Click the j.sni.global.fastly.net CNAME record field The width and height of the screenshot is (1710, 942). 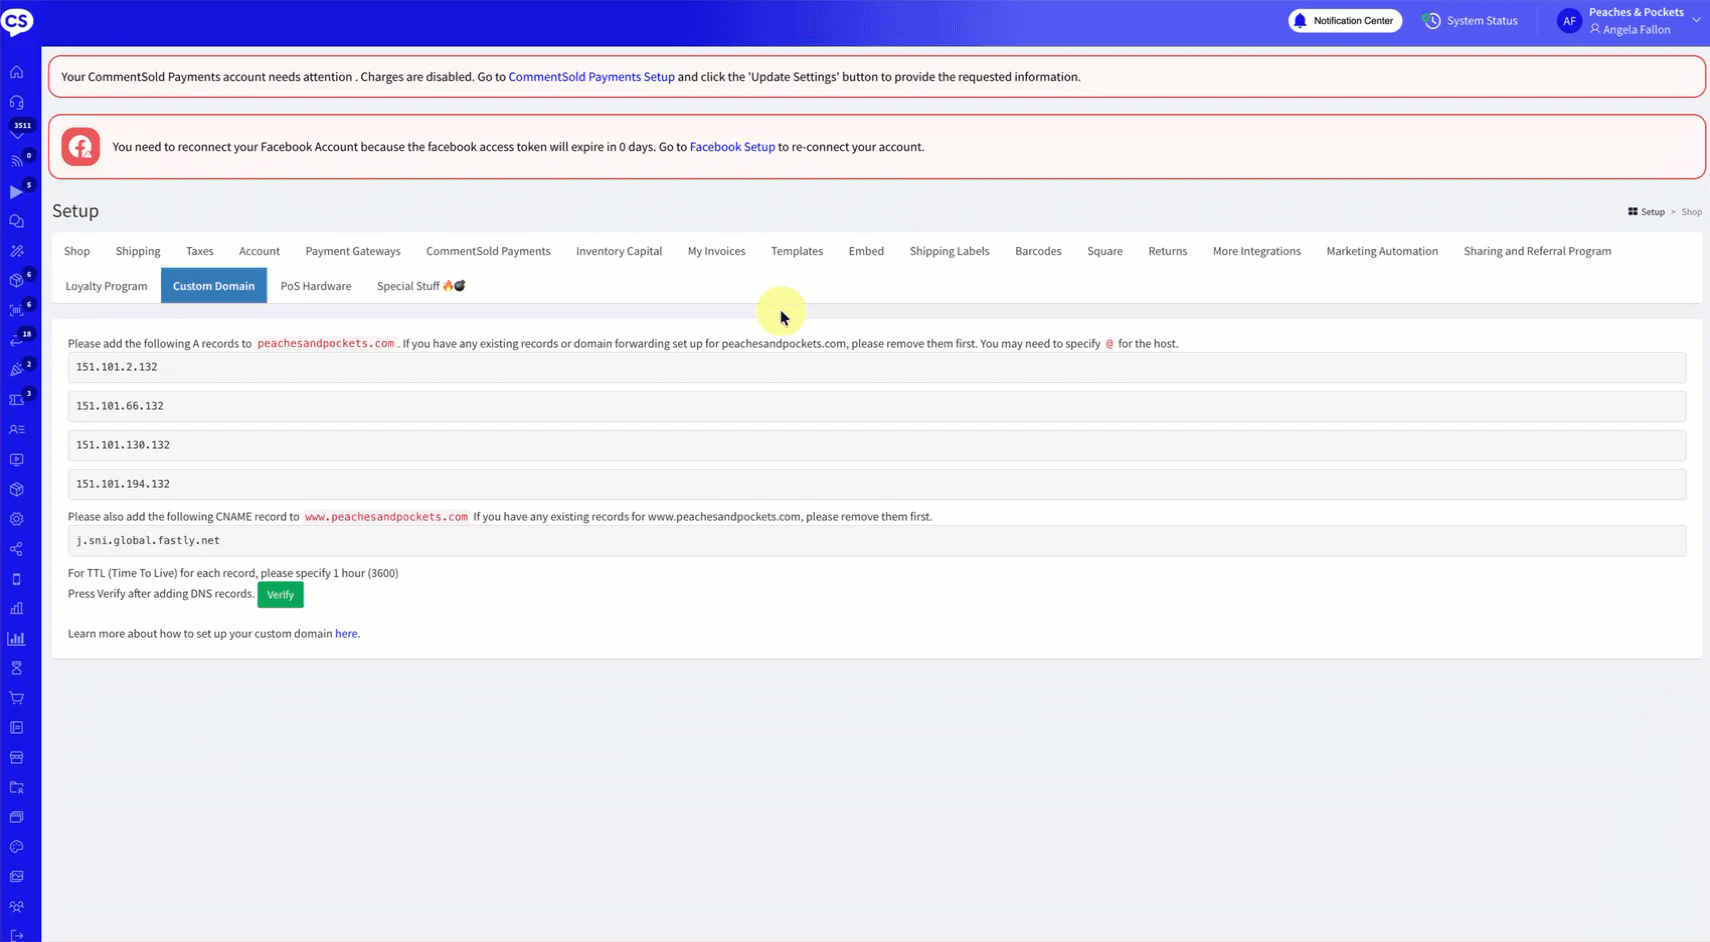tap(876, 541)
